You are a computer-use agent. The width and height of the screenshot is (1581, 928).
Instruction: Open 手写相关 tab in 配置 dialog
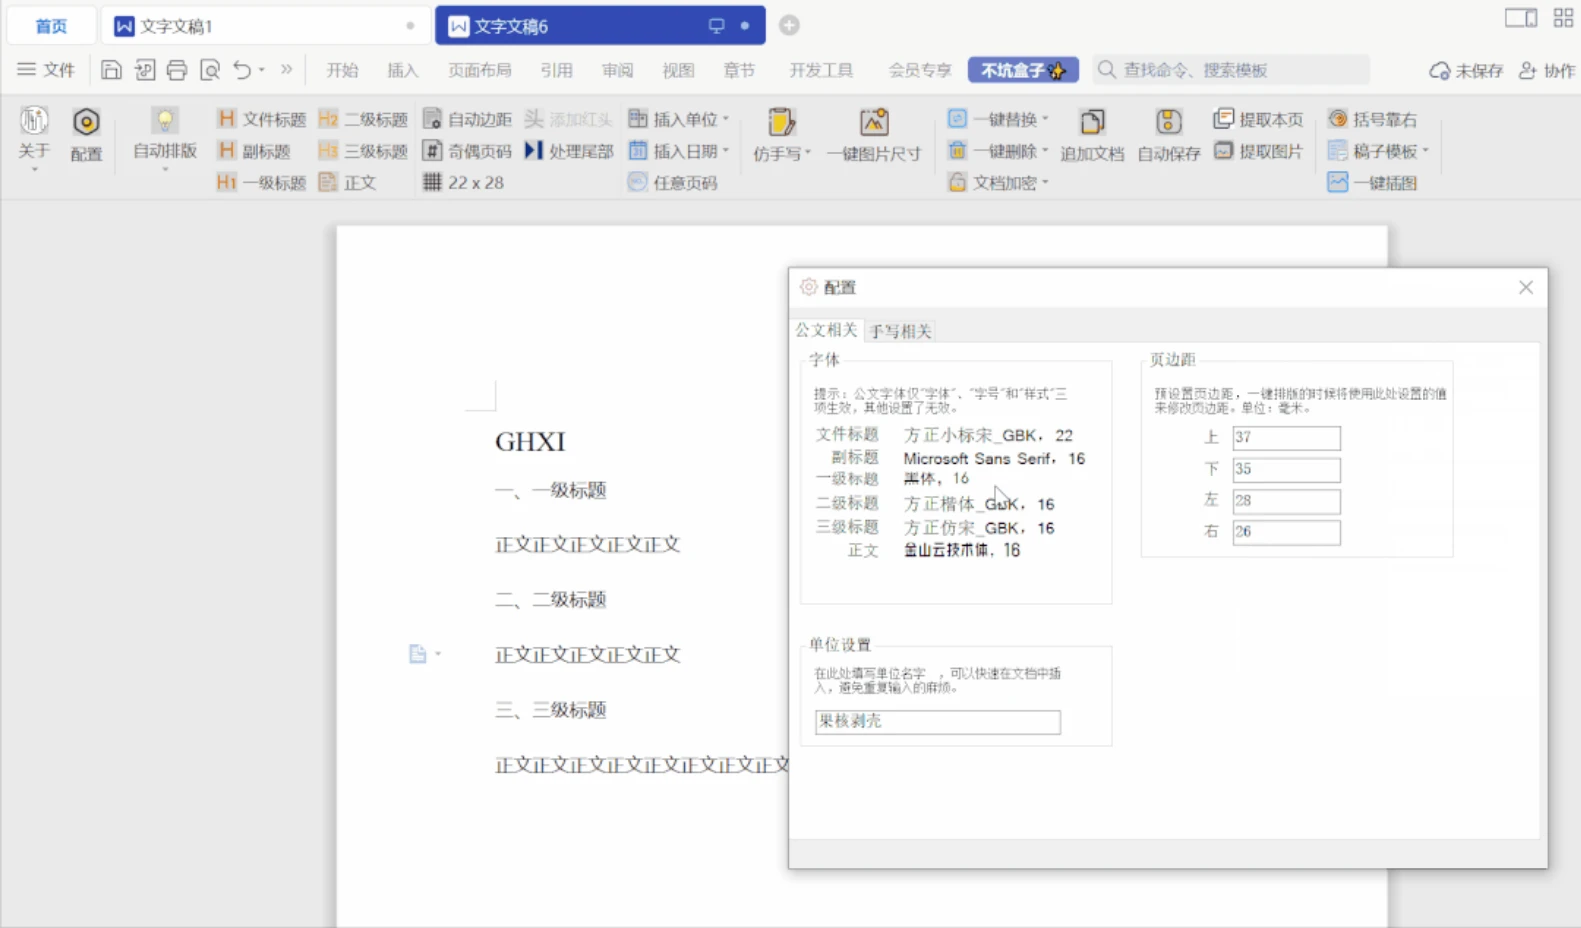click(x=900, y=331)
